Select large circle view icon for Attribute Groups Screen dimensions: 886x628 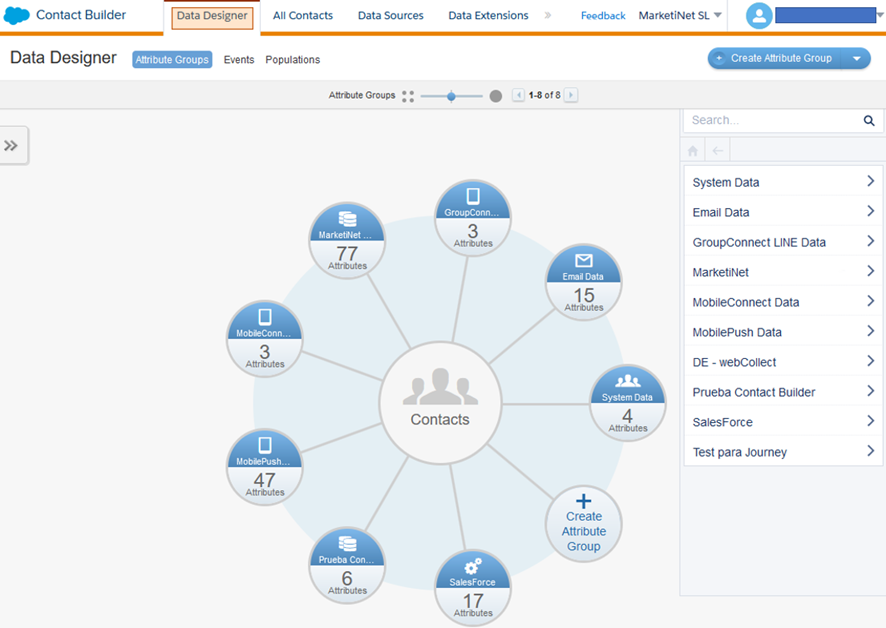(496, 96)
